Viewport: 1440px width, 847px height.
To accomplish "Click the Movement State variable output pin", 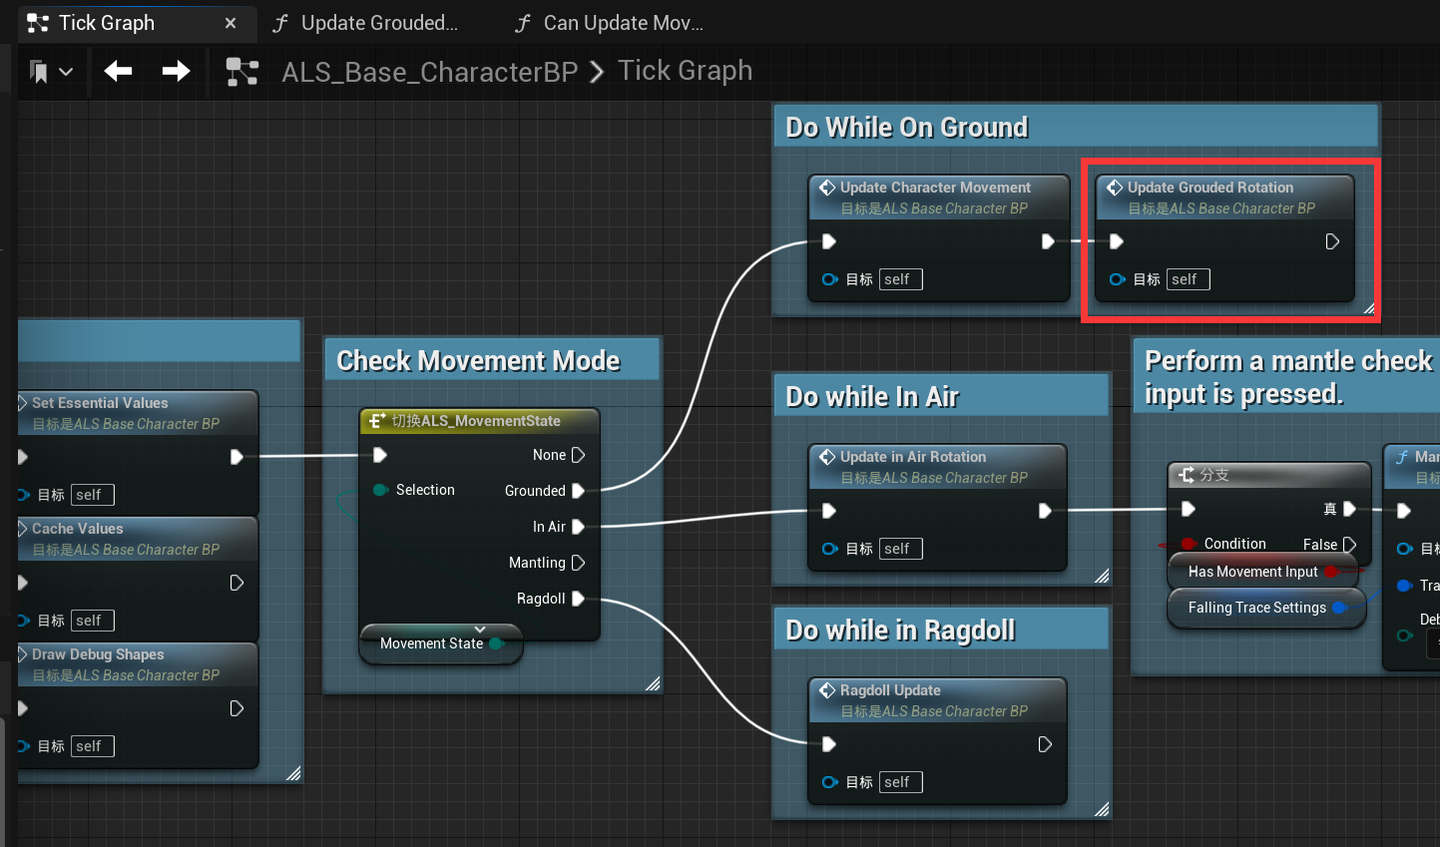I will point(496,643).
